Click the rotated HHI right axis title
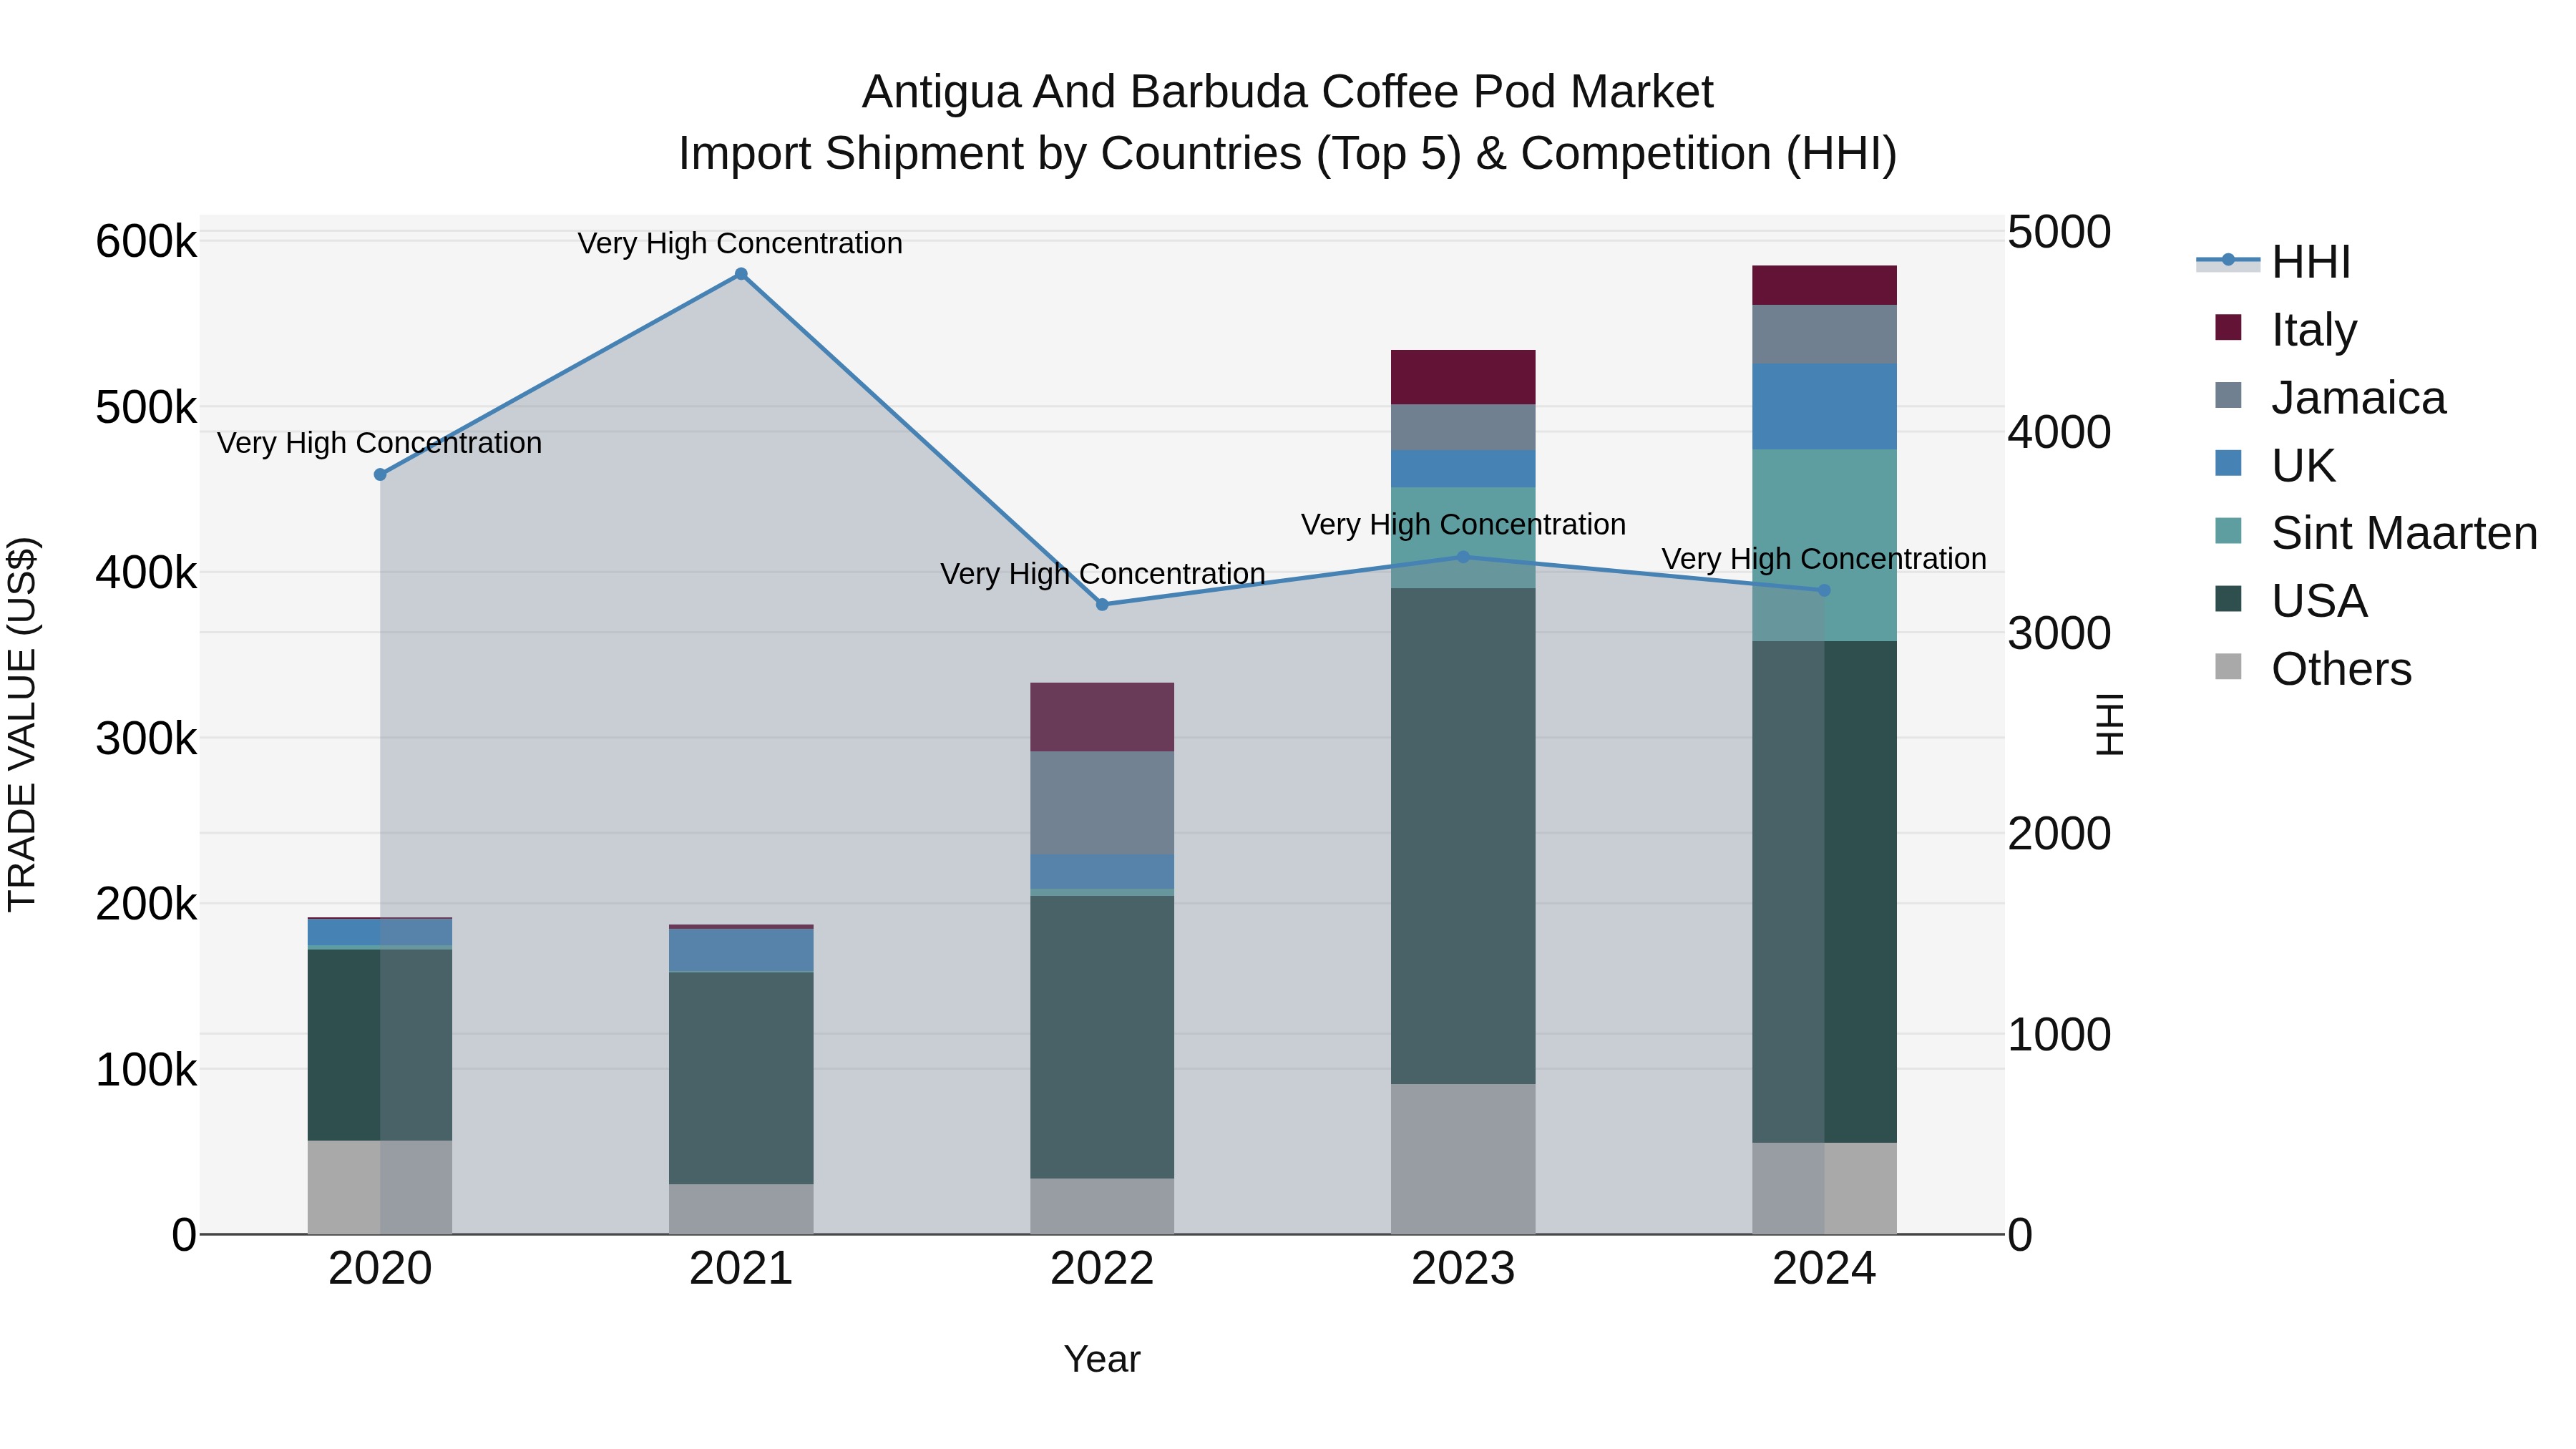Viewport: 2576px width, 1449px height. [x=2109, y=724]
